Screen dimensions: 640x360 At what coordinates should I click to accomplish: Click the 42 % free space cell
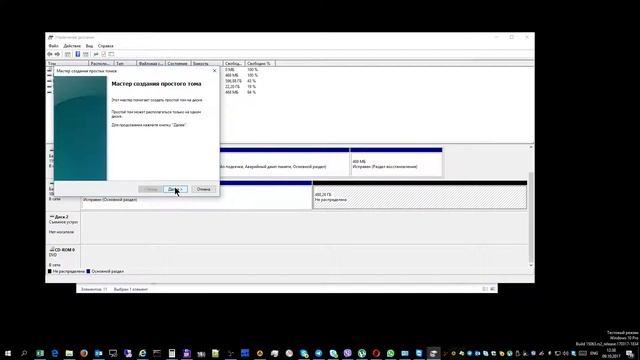pos(252,81)
